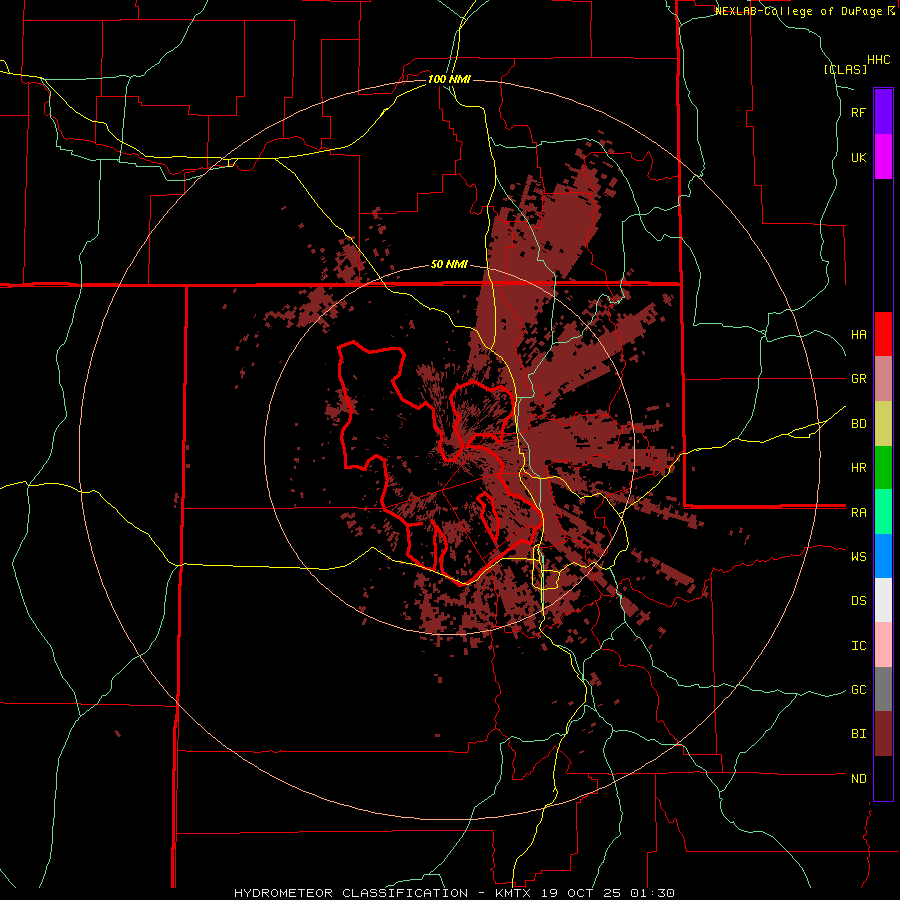The image size is (900, 900).
Task: Click the HA red legend swatch
Action: coord(883,334)
